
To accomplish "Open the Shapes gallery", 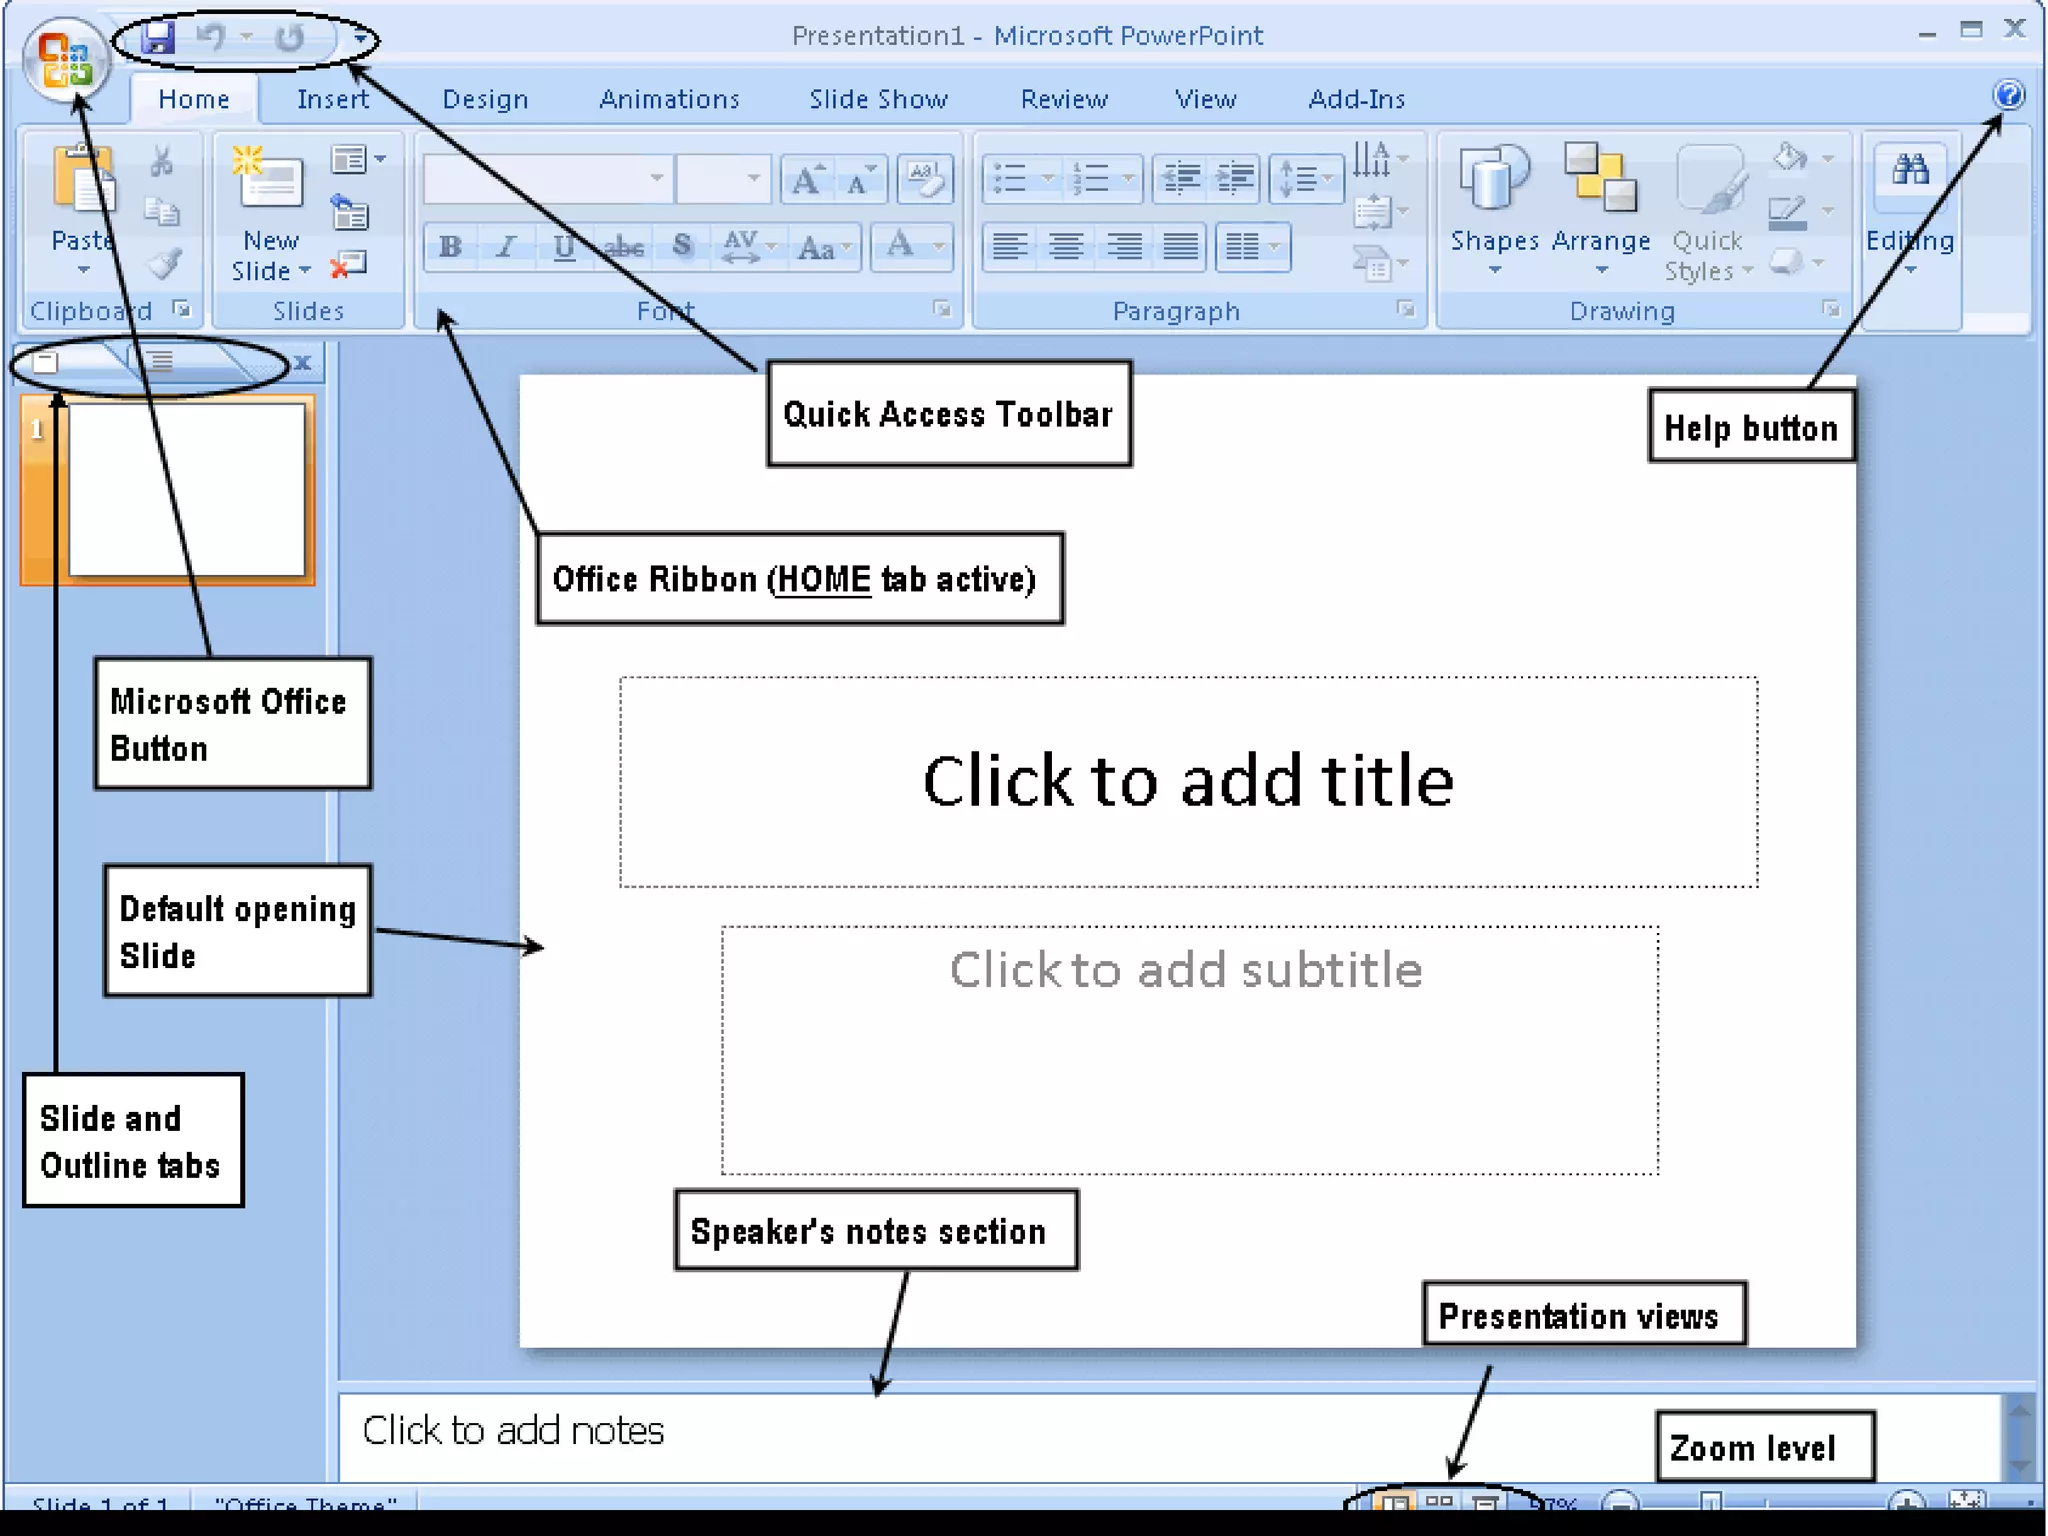I will [1493, 180].
